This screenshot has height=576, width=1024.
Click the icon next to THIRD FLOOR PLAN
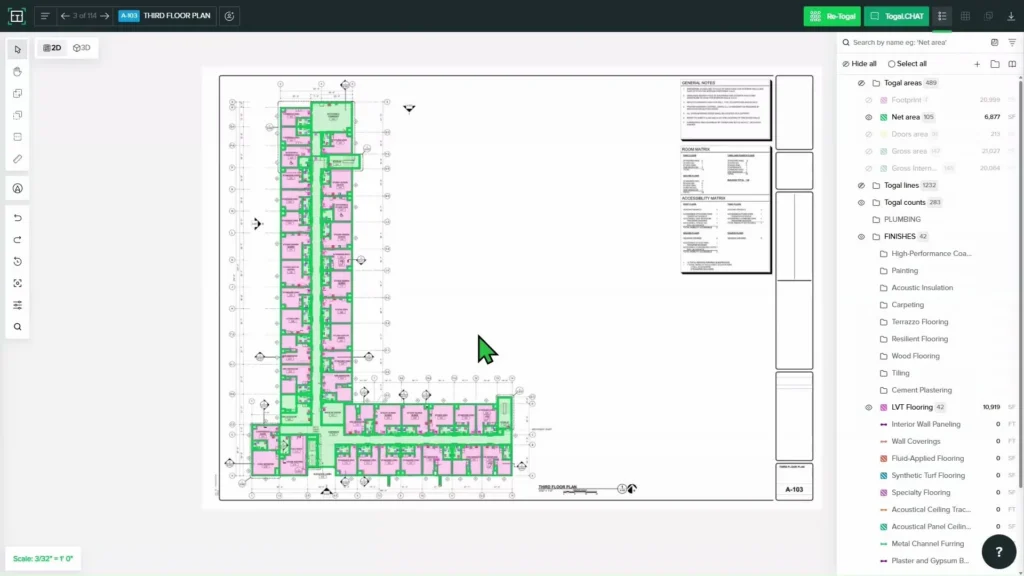point(229,16)
